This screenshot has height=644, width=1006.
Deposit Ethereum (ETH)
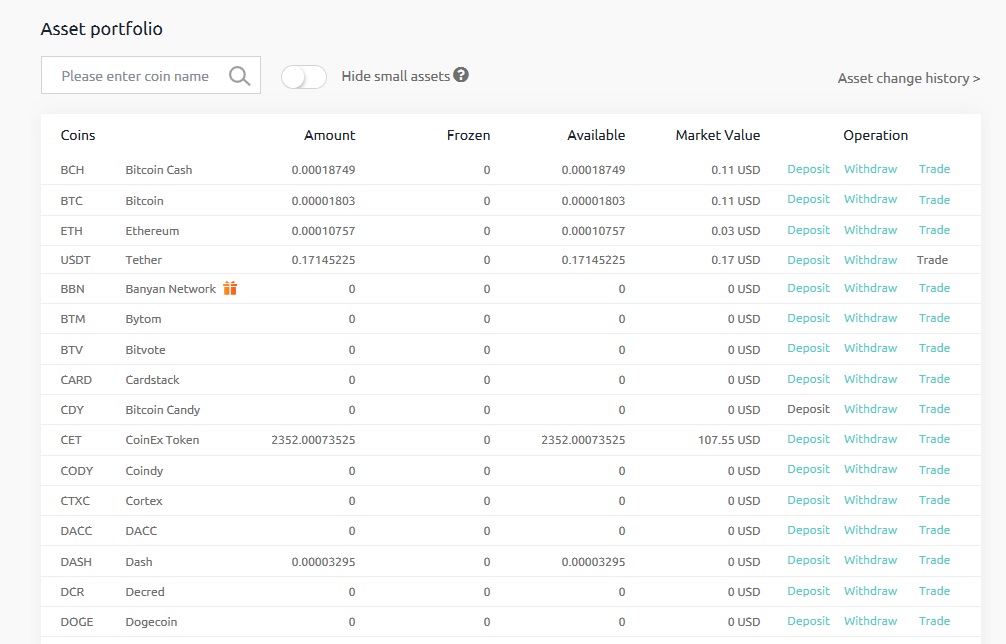[x=808, y=230]
